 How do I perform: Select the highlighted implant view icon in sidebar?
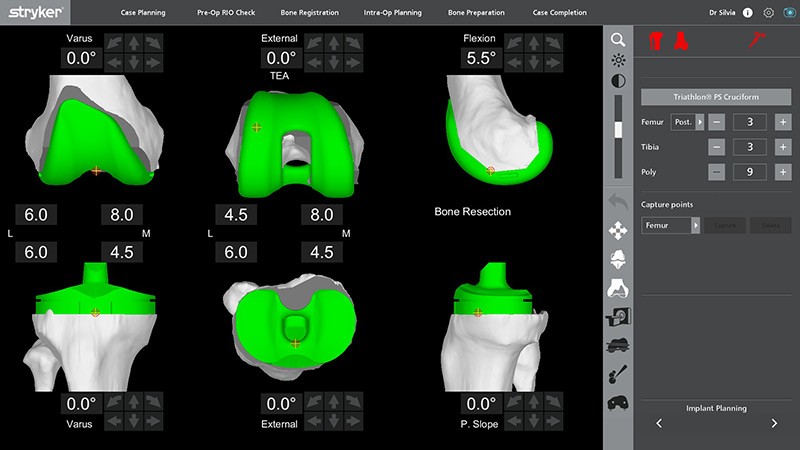pyautogui.click(x=618, y=288)
